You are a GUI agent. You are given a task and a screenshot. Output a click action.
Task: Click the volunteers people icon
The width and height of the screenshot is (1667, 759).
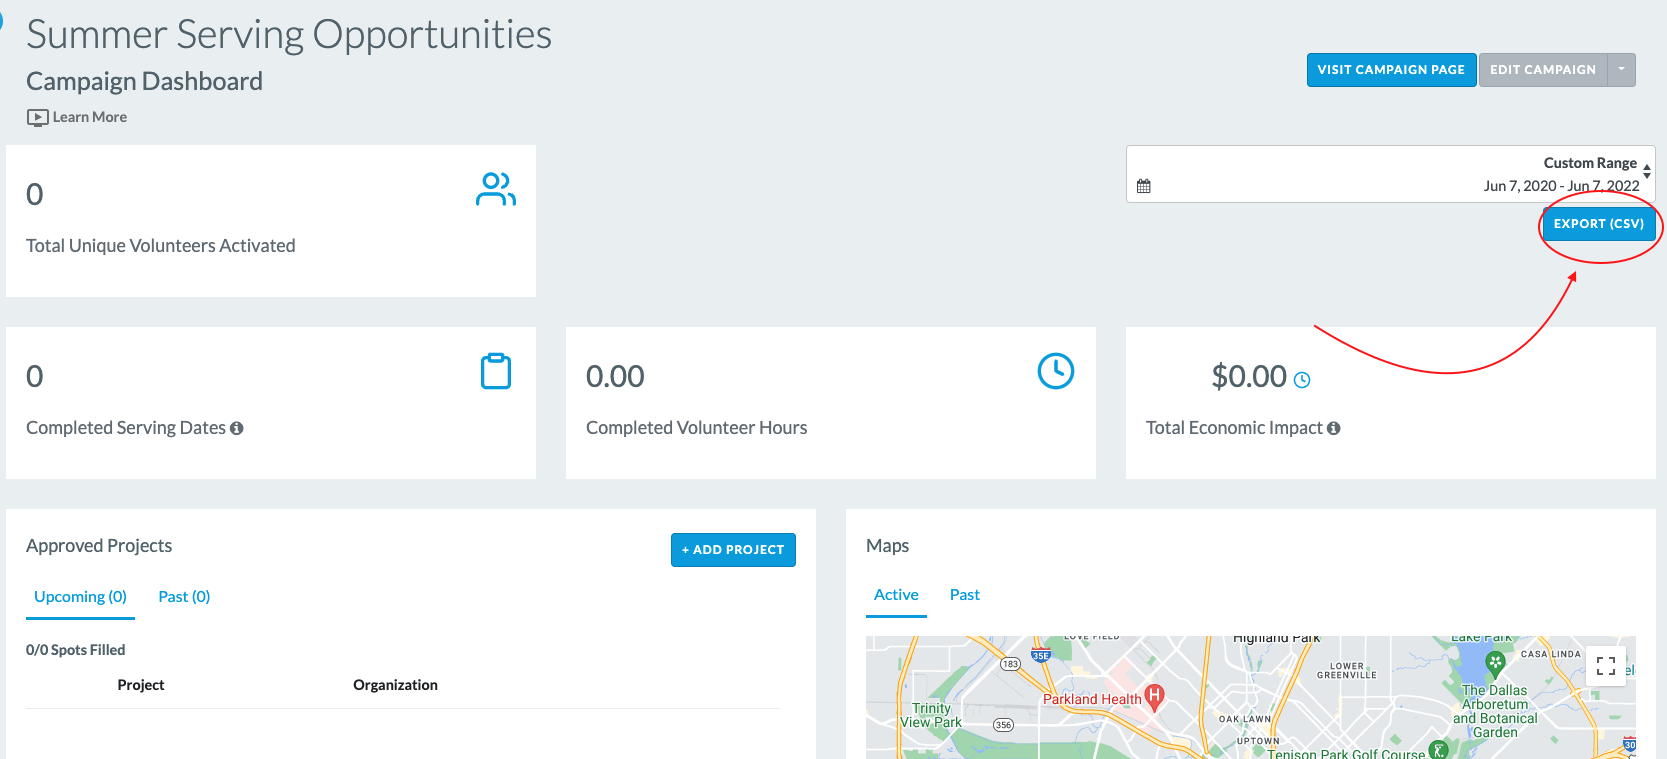[x=496, y=189]
